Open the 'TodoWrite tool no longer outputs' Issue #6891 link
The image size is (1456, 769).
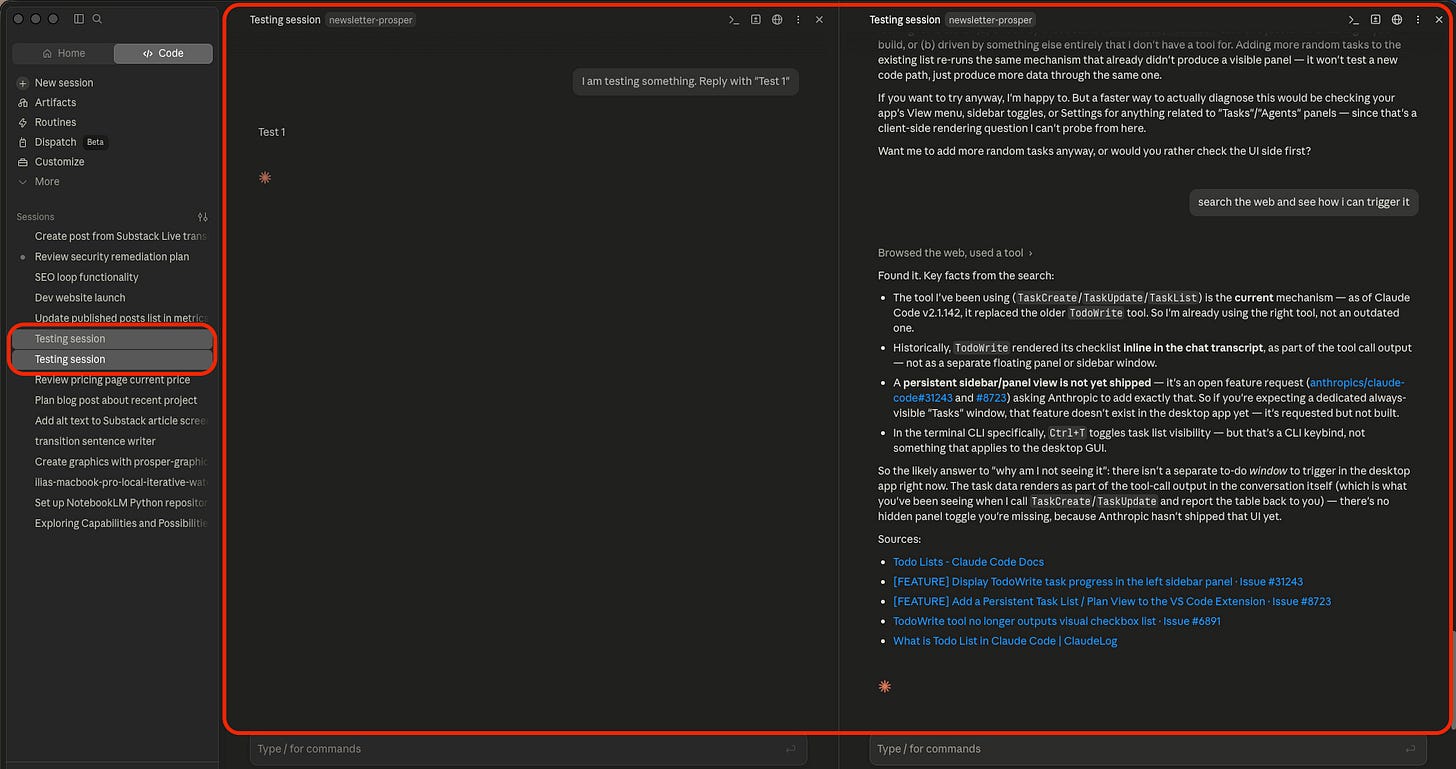click(1057, 621)
